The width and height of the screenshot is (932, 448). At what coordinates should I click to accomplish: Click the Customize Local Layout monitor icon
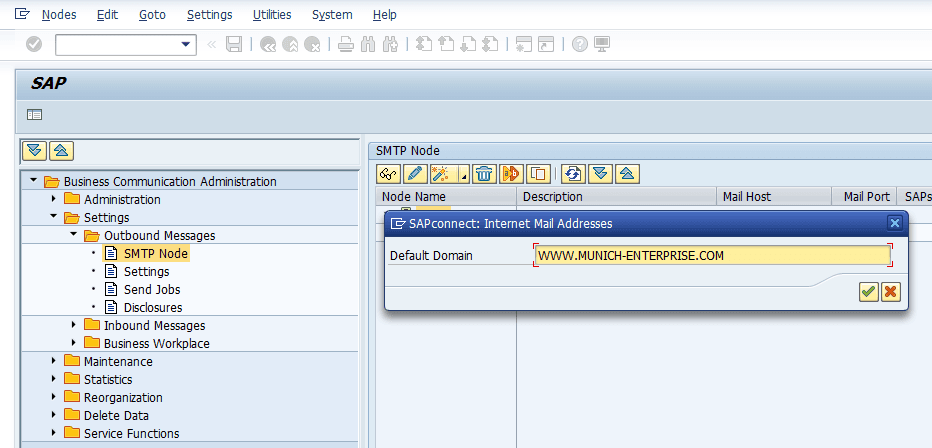[x=602, y=45]
